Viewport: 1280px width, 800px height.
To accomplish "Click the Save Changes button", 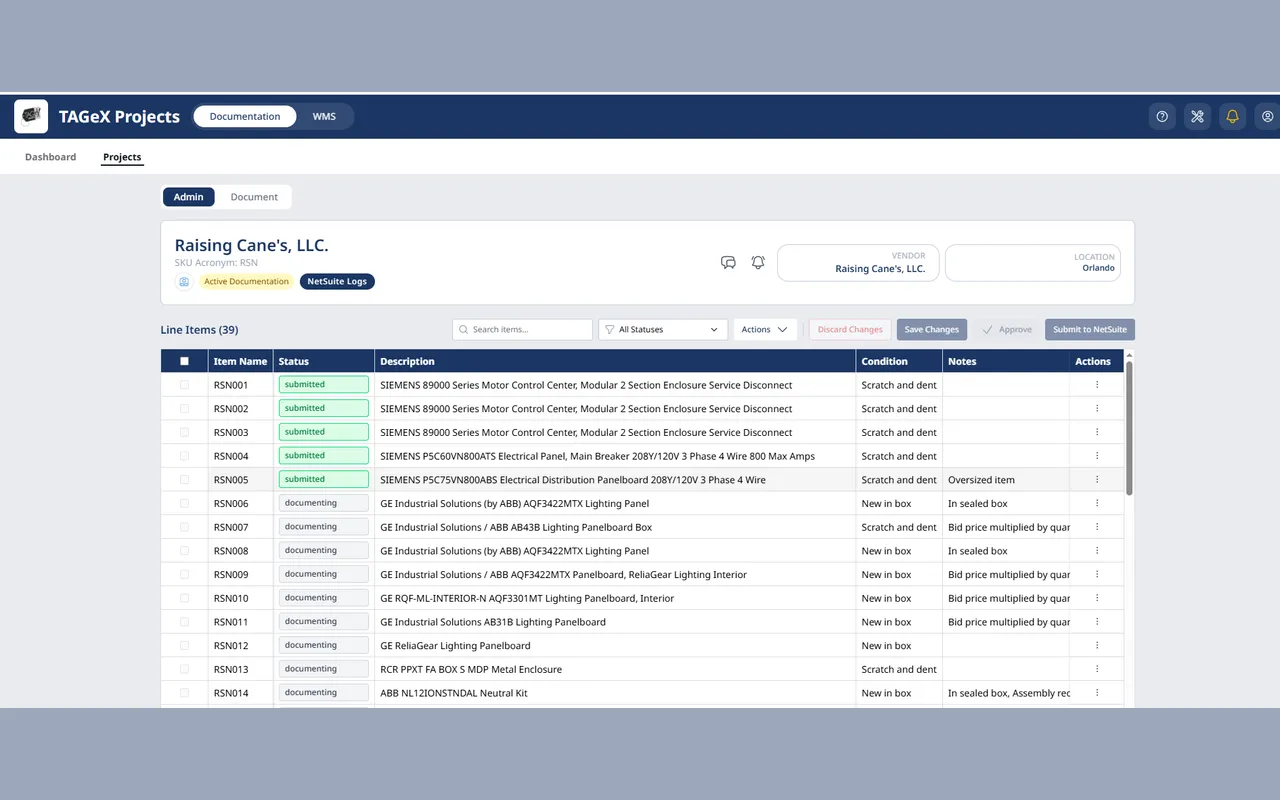I will point(932,329).
